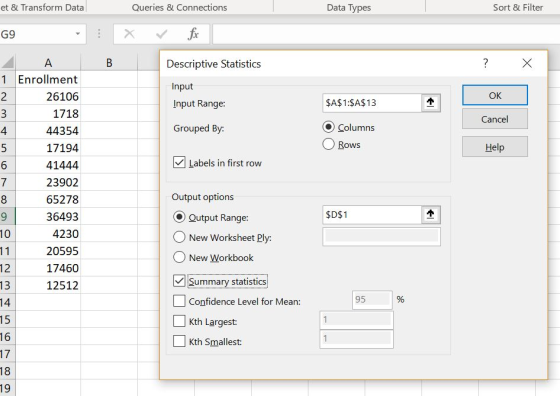Image resolution: width=560 pixels, height=396 pixels.
Task: Click cell containing 17194
Action: pyautogui.click(x=48, y=148)
